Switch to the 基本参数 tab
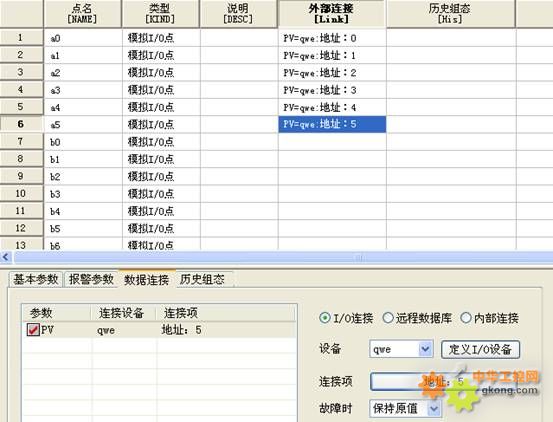The height and width of the screenshot is (422, 553). click(x=36, y=280)
